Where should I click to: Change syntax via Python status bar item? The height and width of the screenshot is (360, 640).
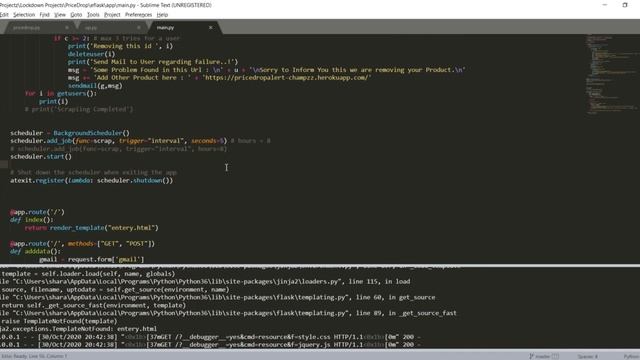pyautogui.click(x=631, y=356)
